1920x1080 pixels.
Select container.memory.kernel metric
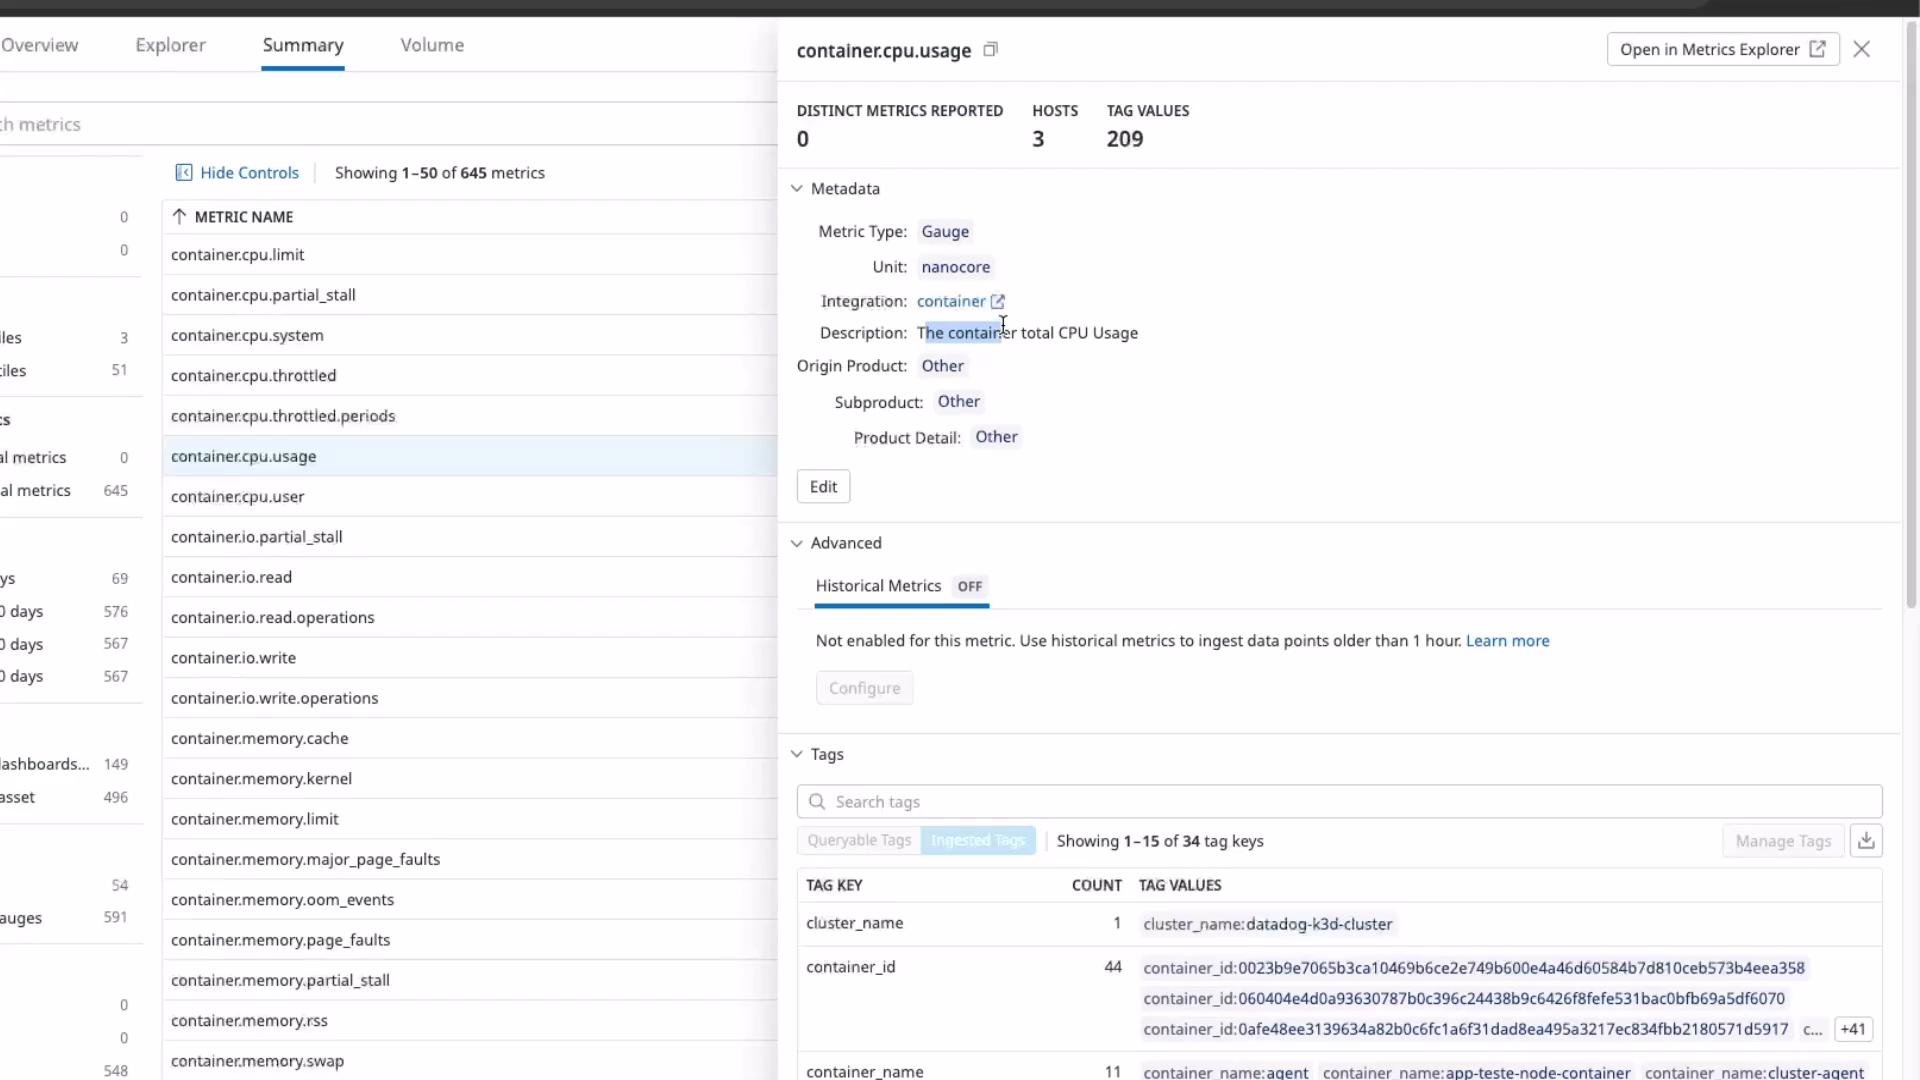point(469,779)
